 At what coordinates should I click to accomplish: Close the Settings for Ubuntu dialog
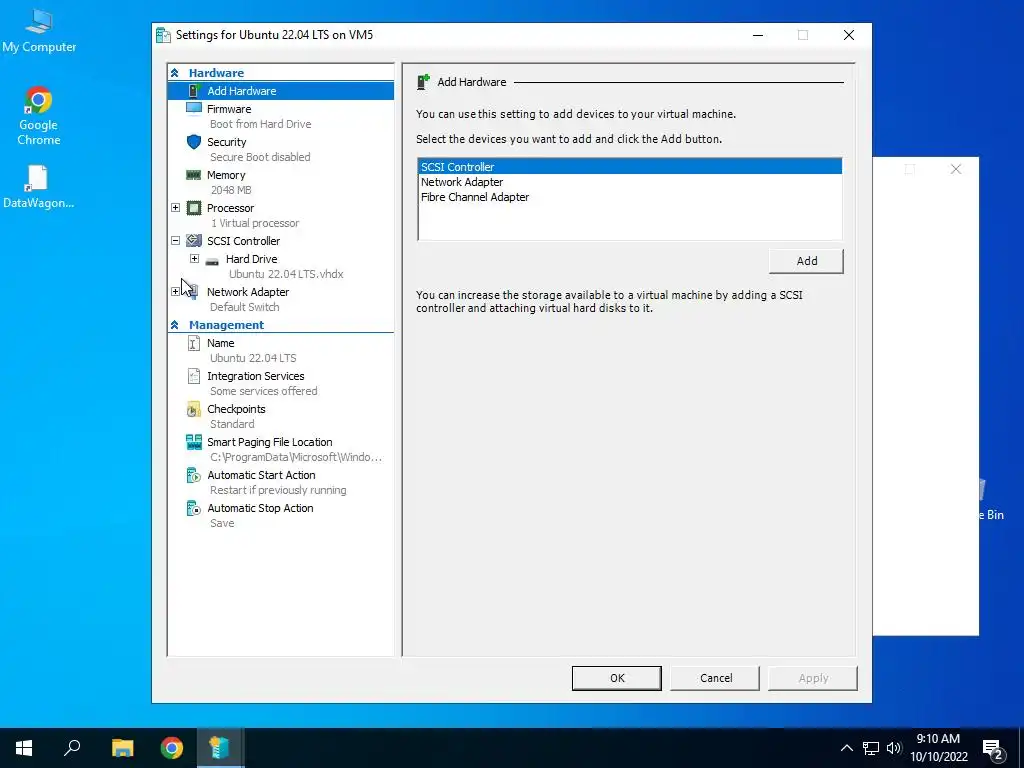[x=848, y=35]
